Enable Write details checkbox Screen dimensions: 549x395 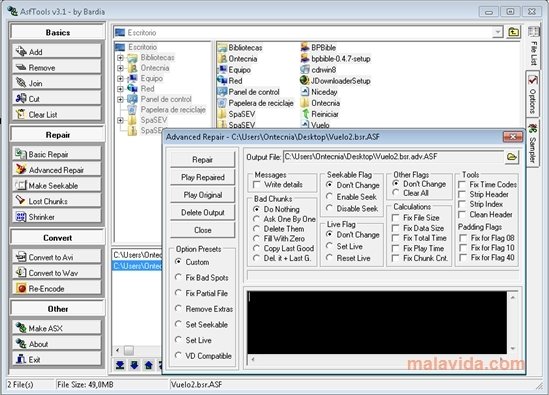(x=257, y=185)
